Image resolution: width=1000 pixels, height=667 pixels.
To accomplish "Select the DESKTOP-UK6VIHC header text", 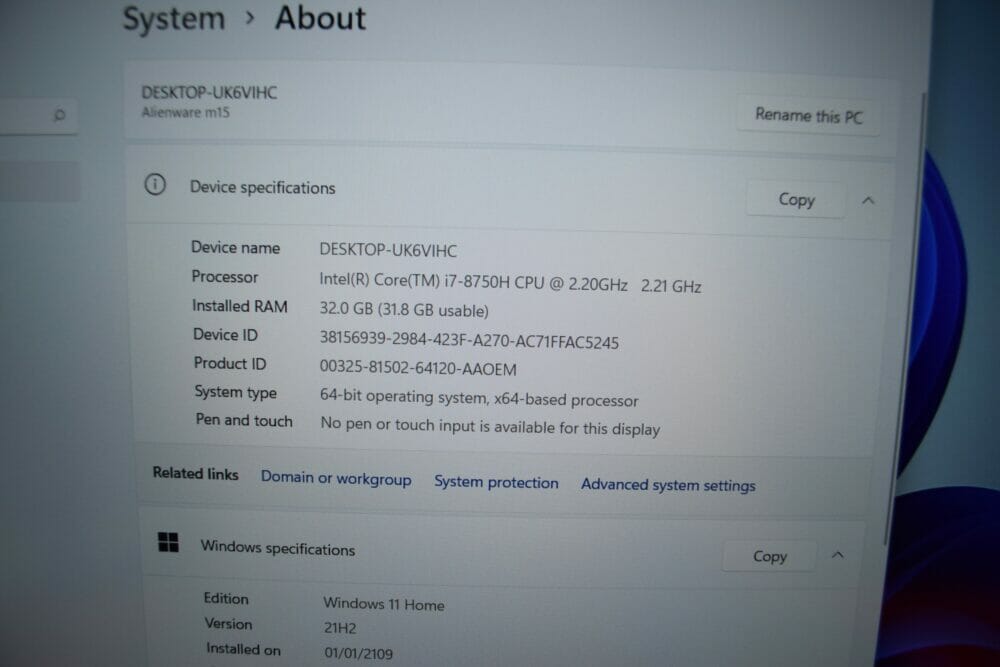I will pyautogui.click(x=209, y=92).
